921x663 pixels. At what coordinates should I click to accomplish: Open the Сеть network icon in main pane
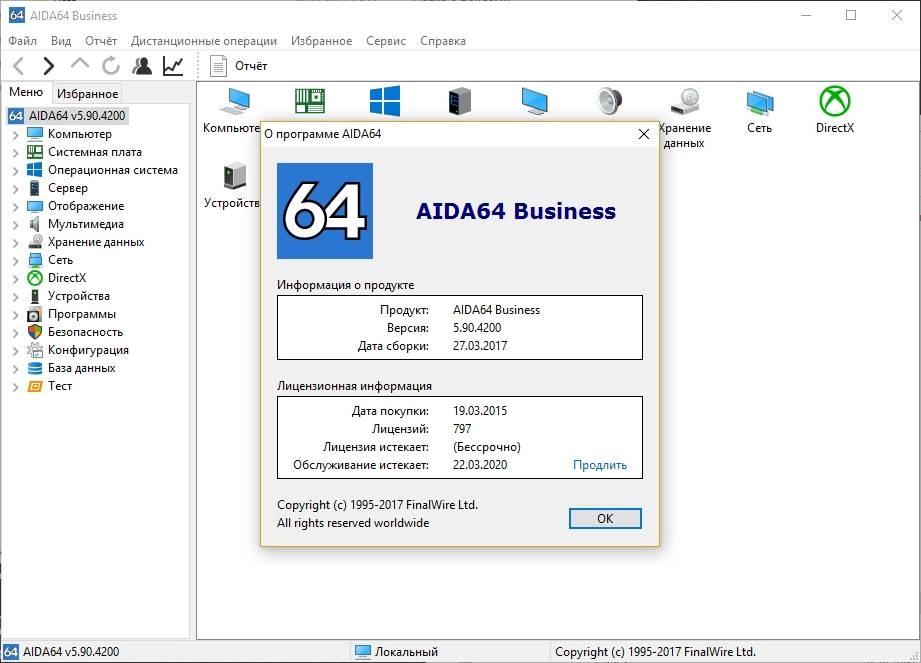(760, 102)
